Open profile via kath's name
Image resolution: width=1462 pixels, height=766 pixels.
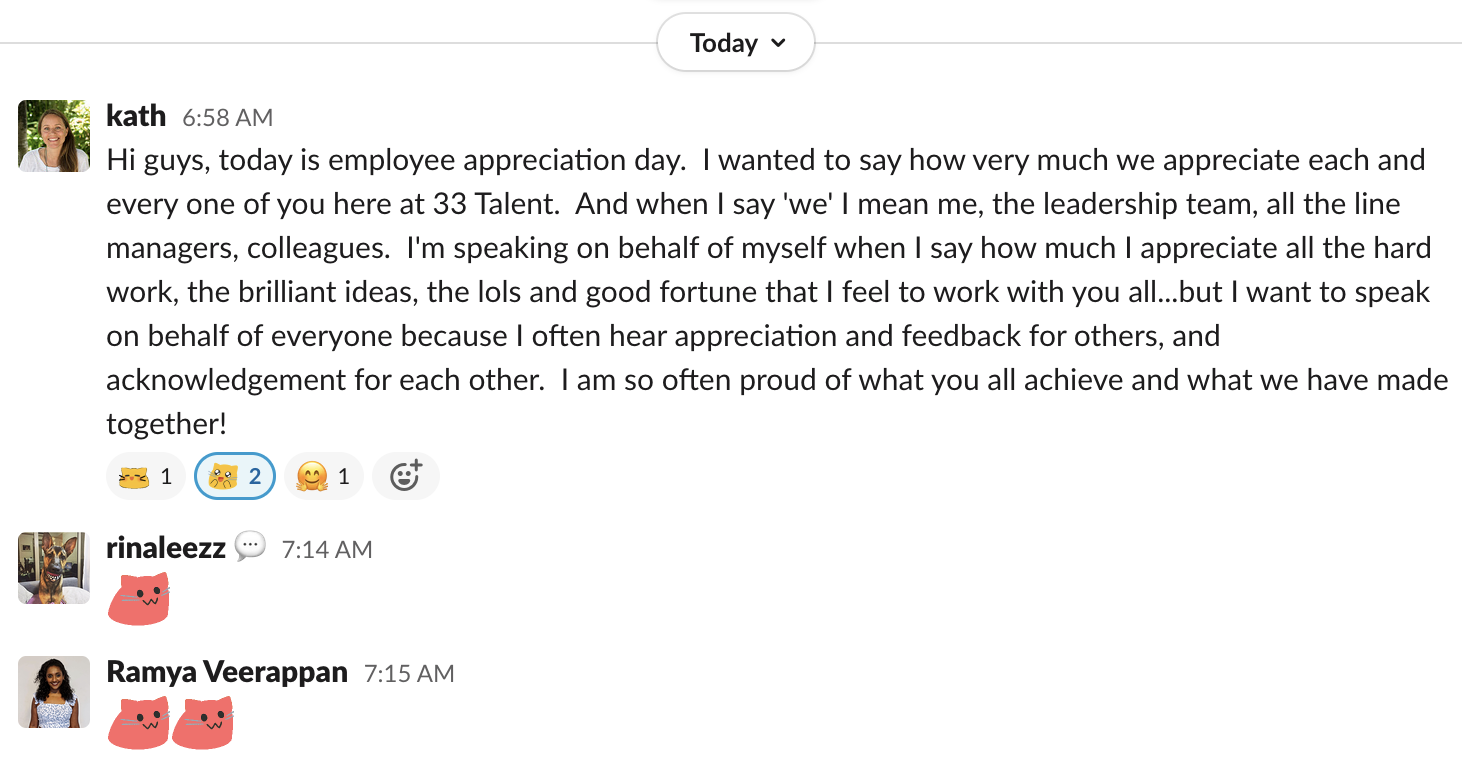136,116
